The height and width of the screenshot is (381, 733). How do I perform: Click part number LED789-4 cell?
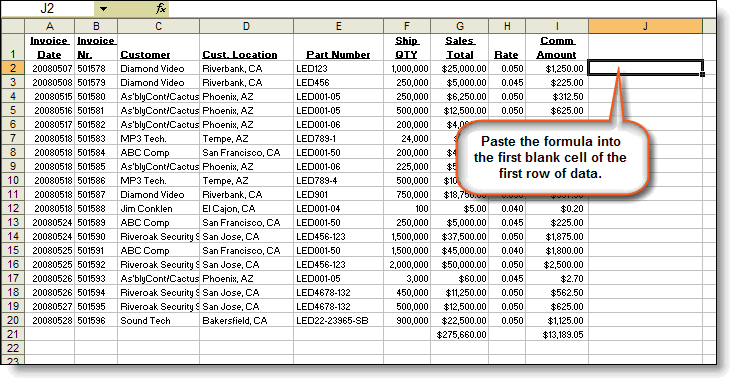pyautogui.click(x=338, y=180)
